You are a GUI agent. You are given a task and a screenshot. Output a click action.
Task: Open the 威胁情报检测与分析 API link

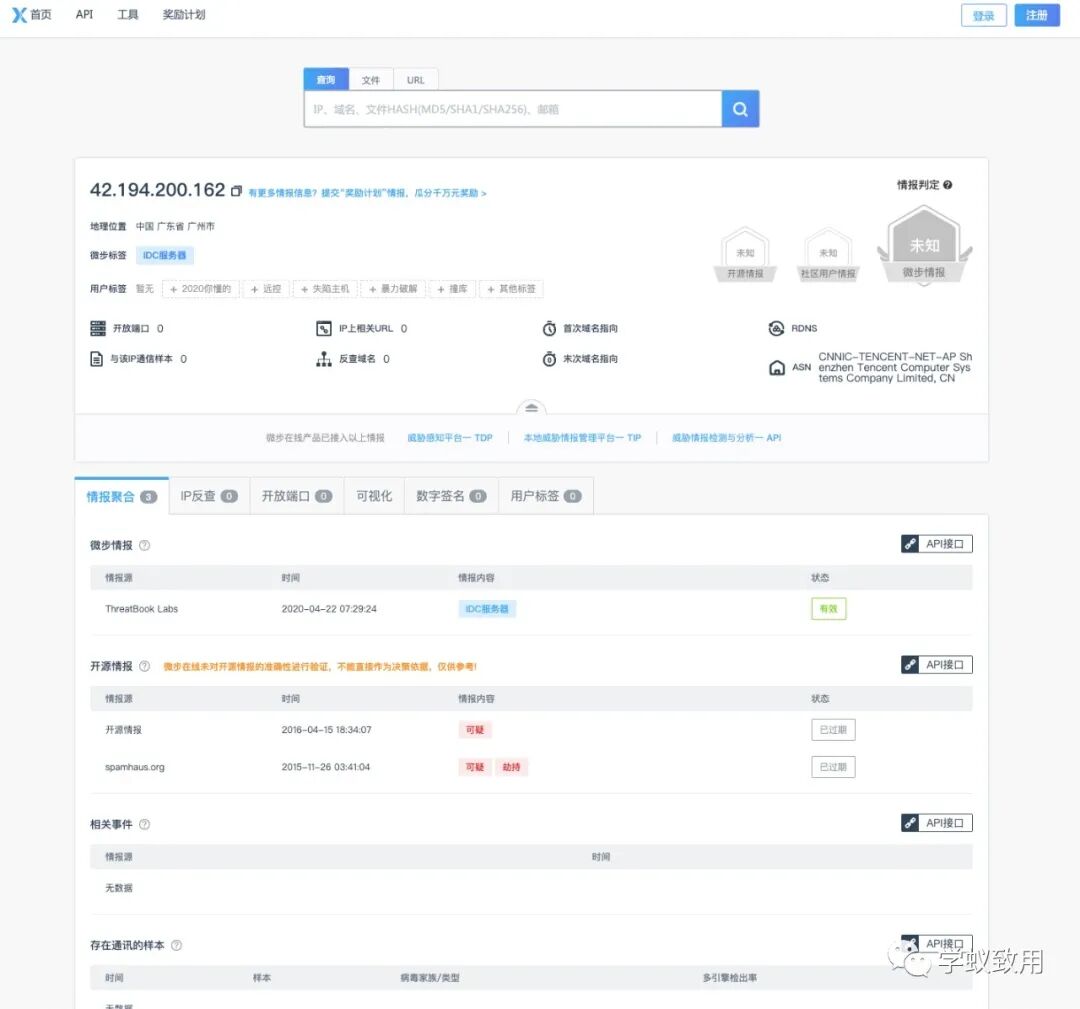point(726,438)
